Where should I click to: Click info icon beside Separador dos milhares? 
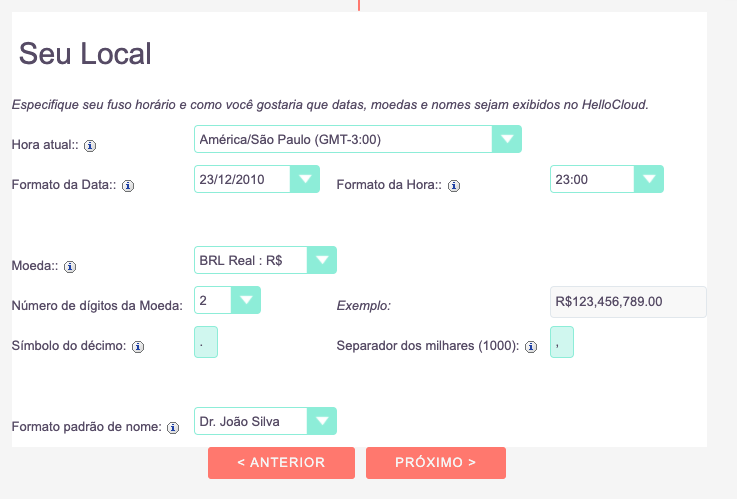click(531, 347)
